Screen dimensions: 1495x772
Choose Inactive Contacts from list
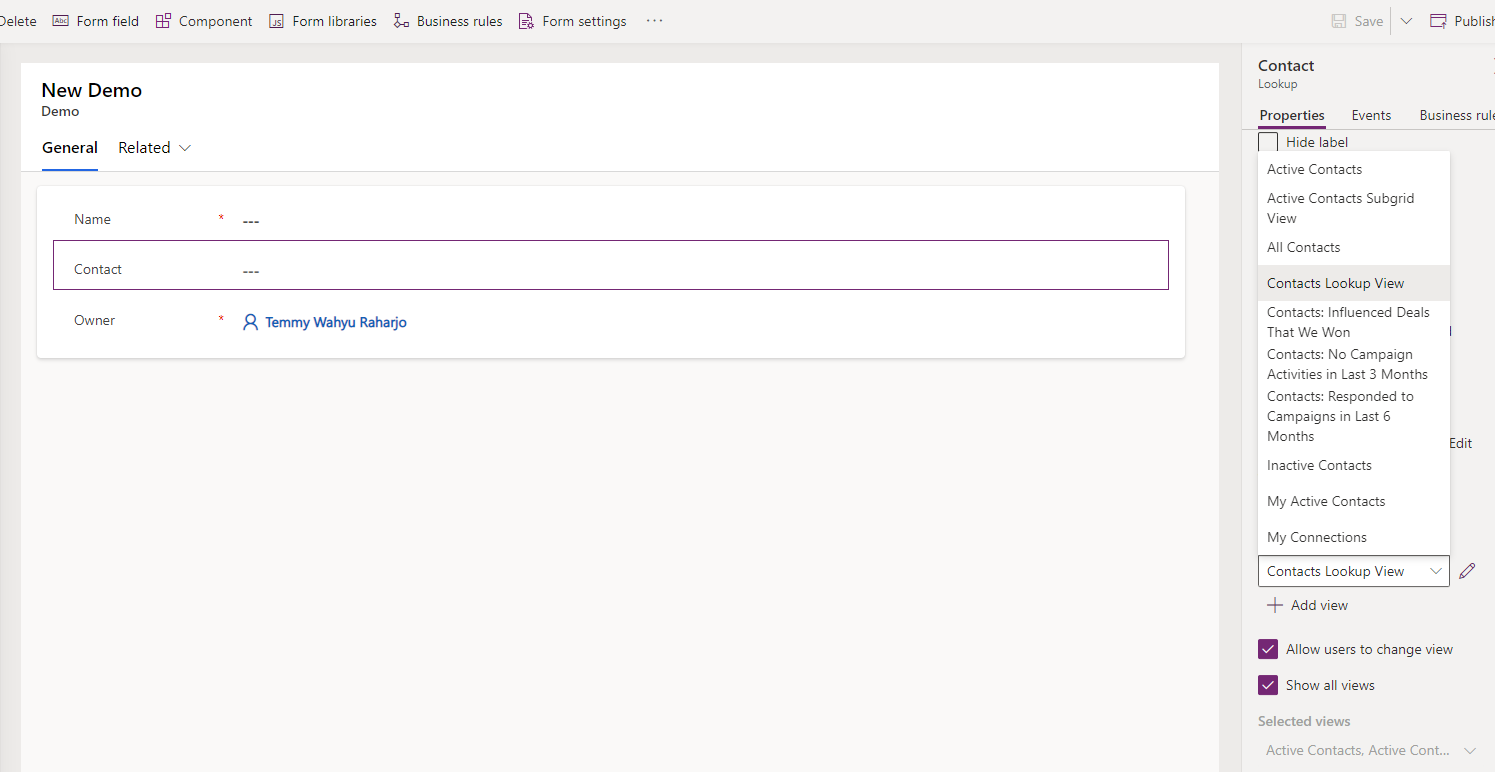pyautogui.click(x=1353, y=465)
